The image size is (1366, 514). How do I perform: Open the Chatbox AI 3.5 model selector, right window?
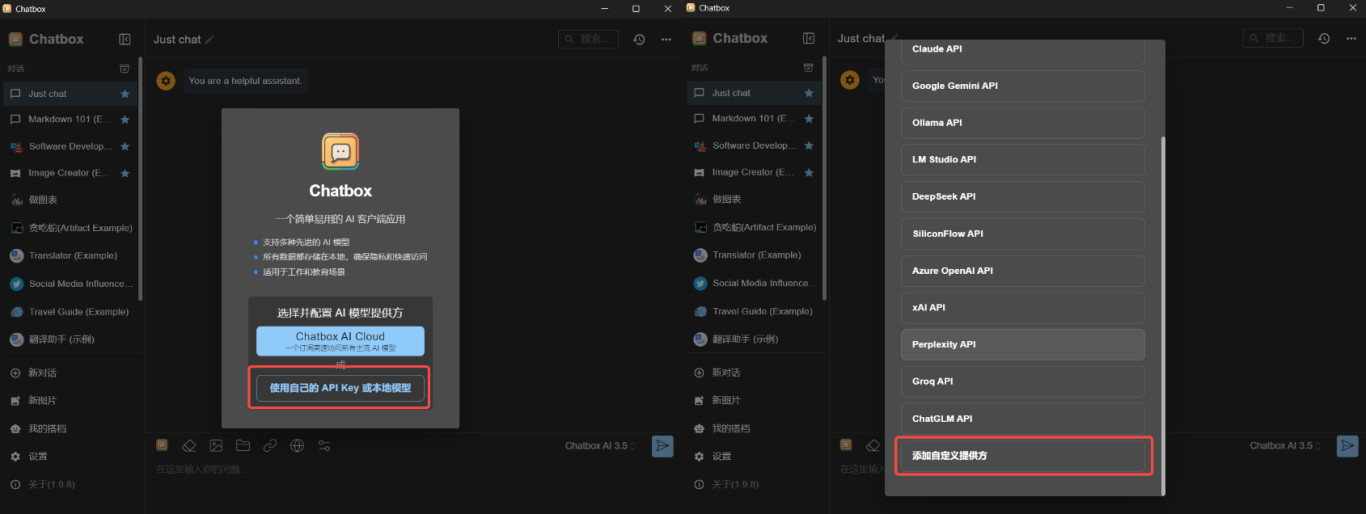coord(1286,445)
